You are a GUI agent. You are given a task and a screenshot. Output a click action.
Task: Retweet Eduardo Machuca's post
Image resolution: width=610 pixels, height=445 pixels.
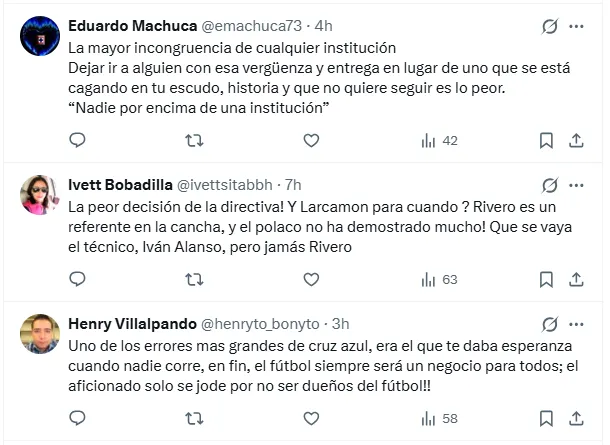pyautogui.click(x=194, y=141)
